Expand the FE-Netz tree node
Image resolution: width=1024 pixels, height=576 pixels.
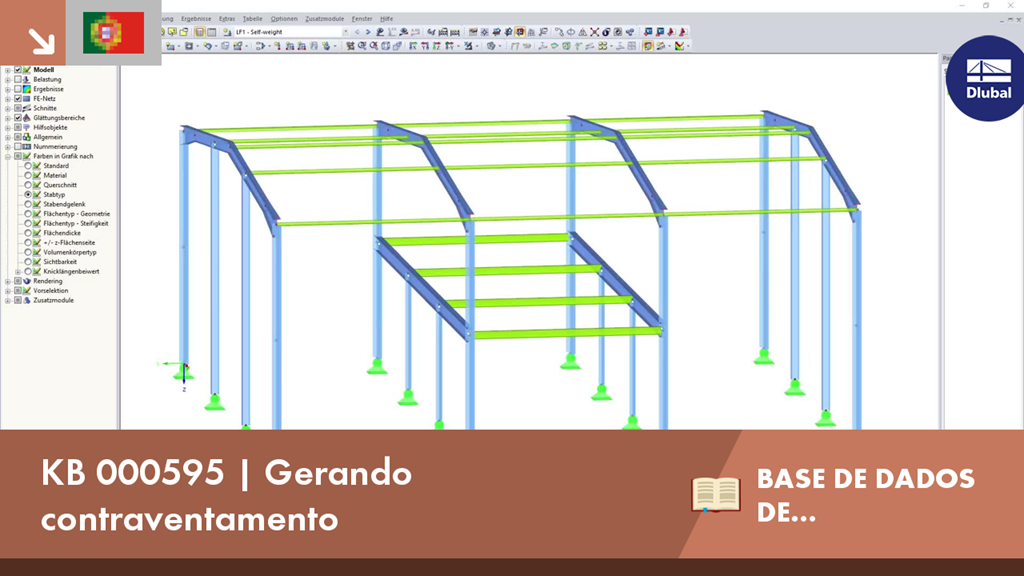click(8, 99)
